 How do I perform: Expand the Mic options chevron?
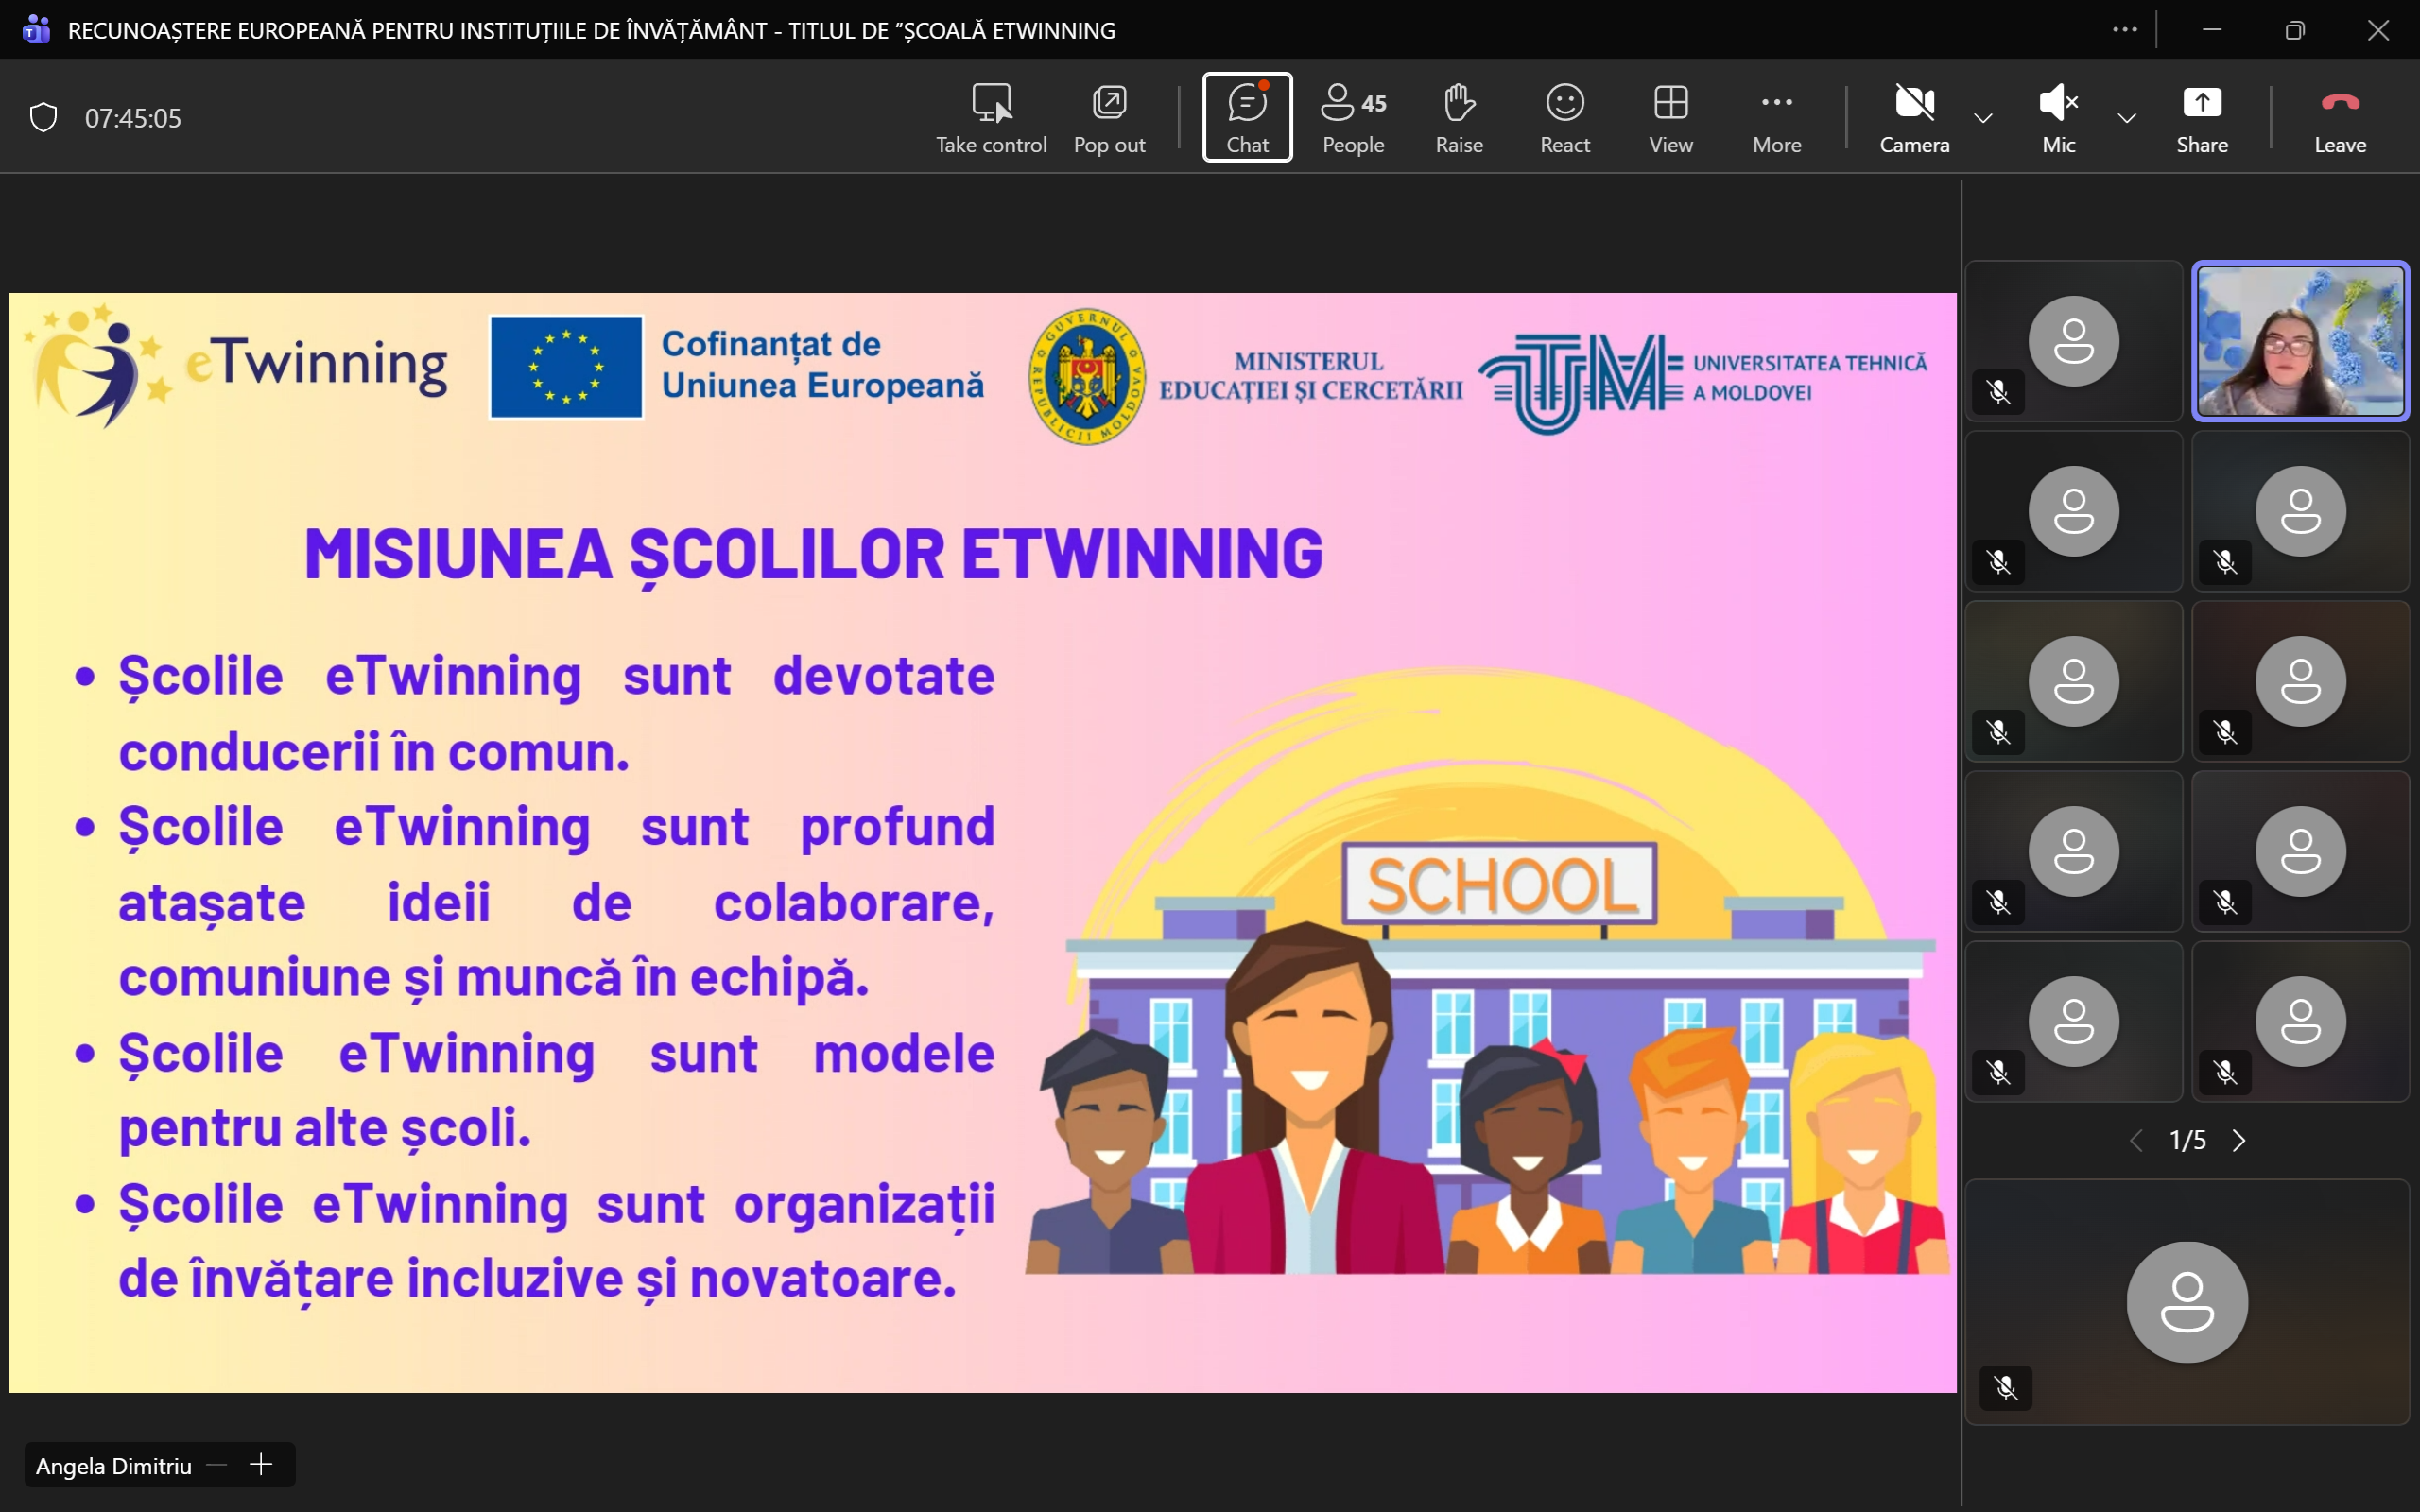pos(2127,118)
